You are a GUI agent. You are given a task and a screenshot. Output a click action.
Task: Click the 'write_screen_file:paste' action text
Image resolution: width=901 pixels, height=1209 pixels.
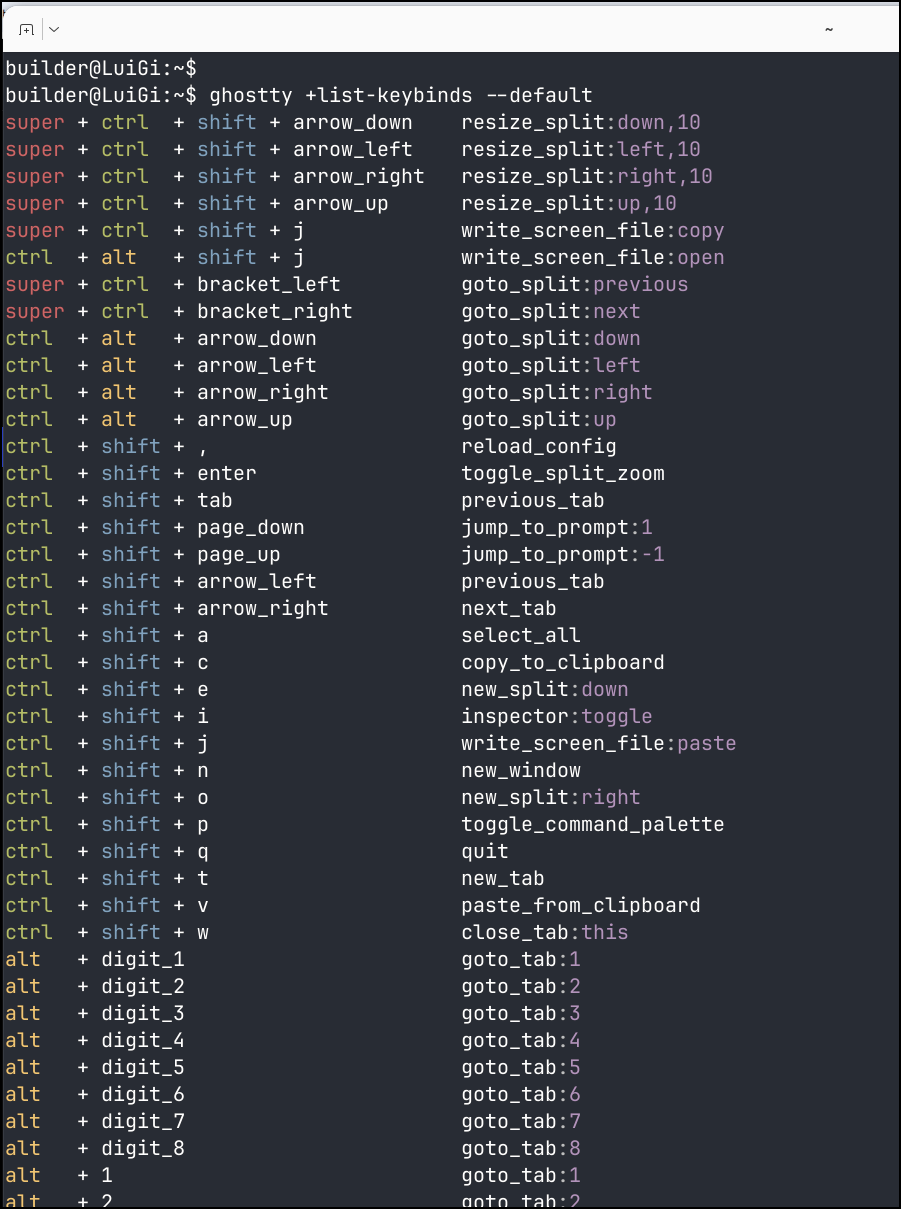tap(598, 744)
